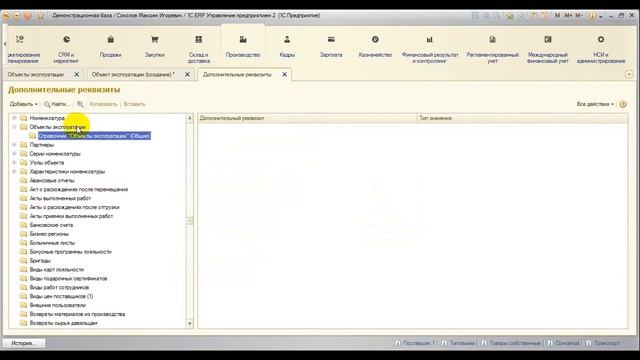Open the Производство section
Screen dimensions: 640x360
[x=243, y=47]
